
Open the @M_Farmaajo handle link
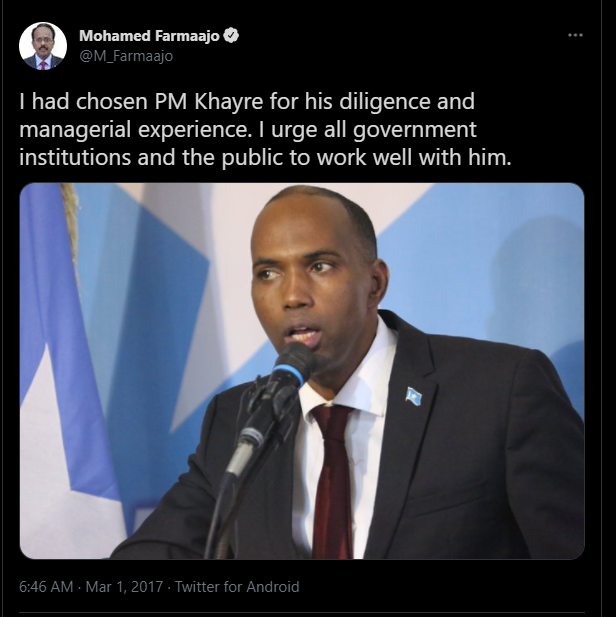pyautogui.click(x=126, y=56)
